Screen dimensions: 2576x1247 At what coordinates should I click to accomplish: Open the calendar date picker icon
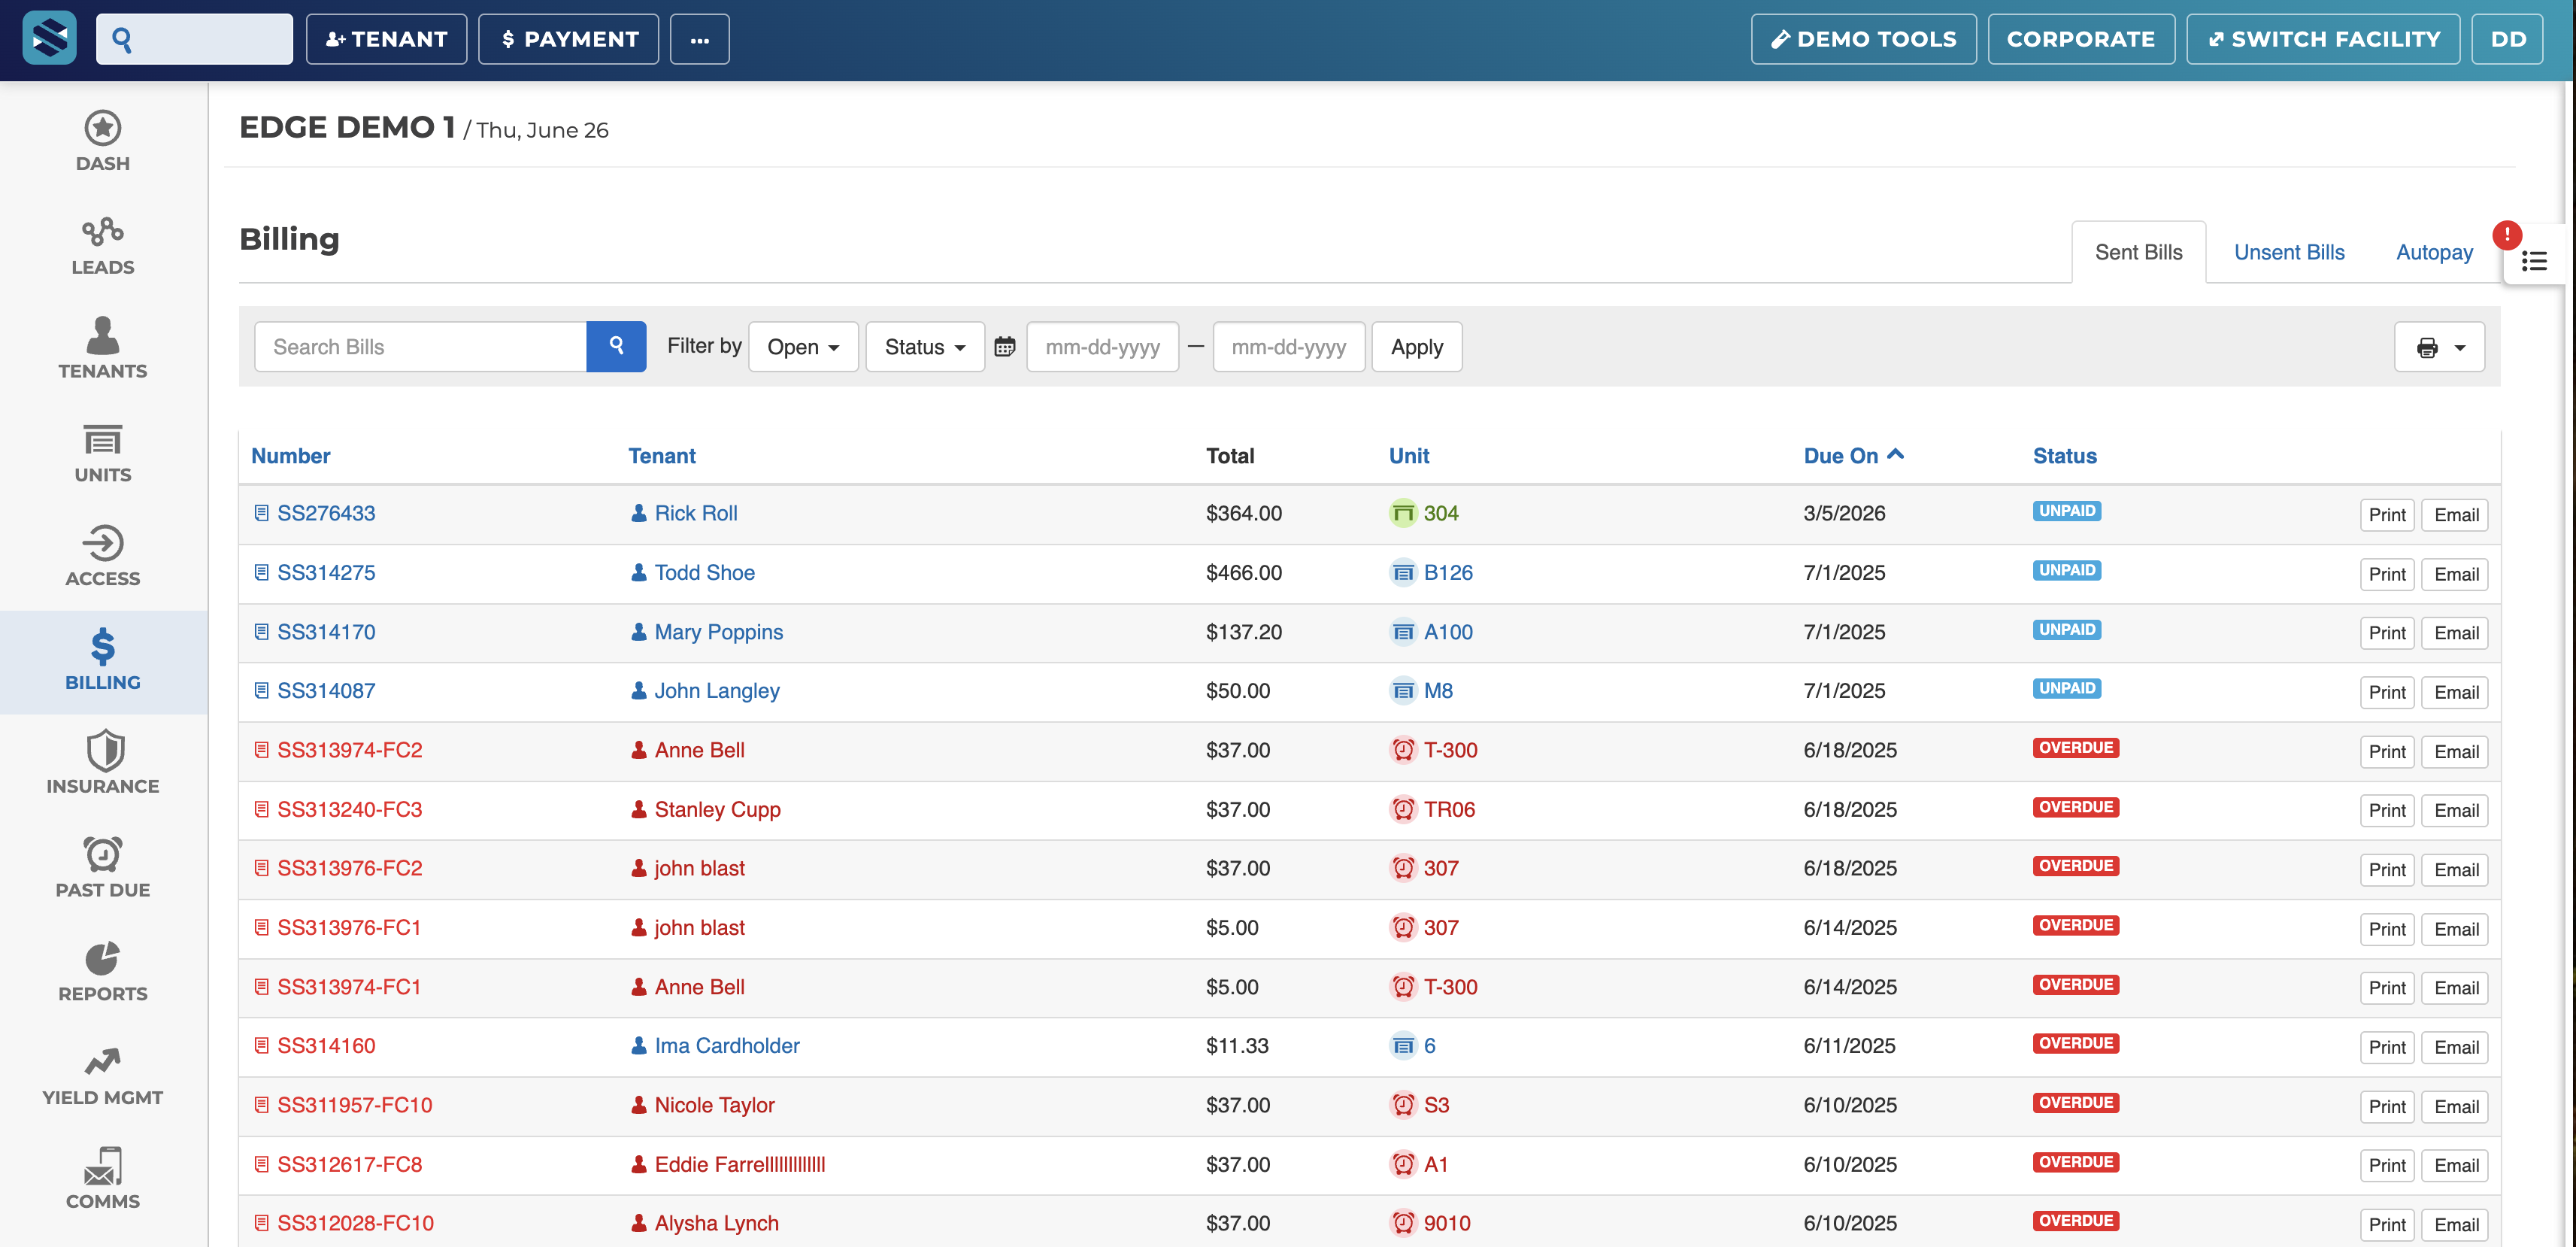click(1005, 346)
